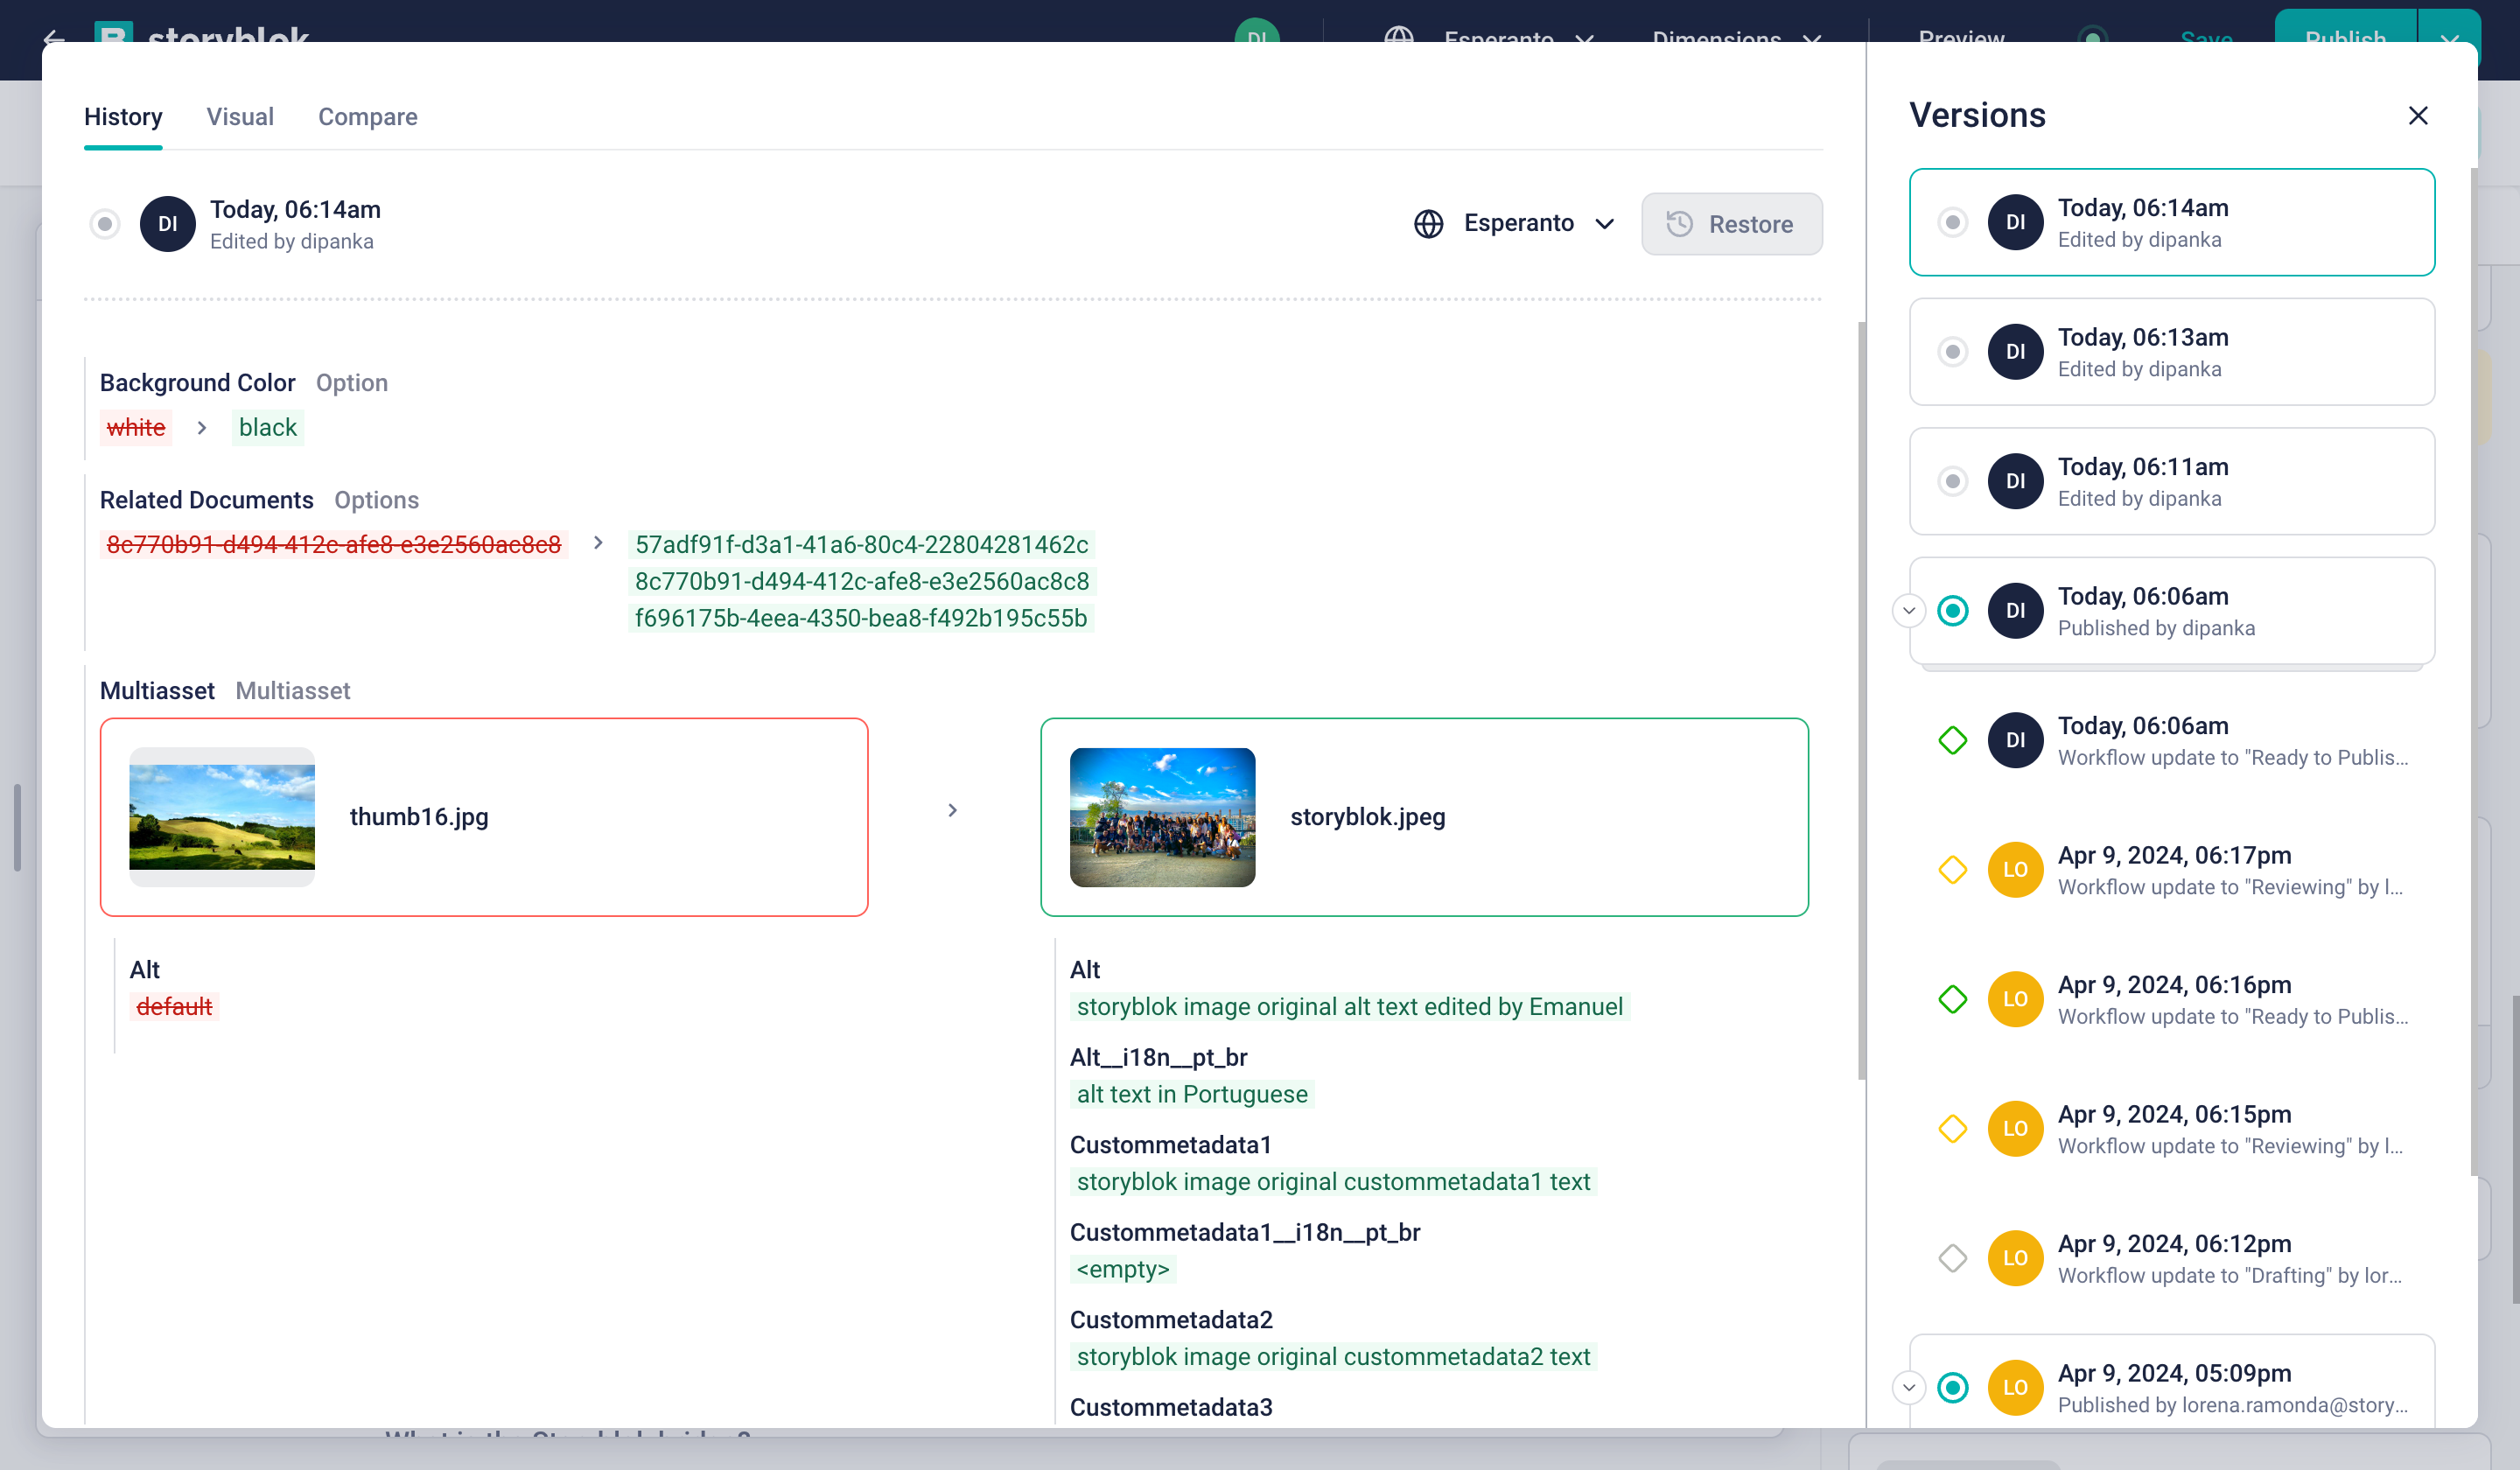Click the grey diamond at Apr 9 06:12pm Drafting
Viewport: 2520px width, 1470px height.
tap(1952, 1258)
